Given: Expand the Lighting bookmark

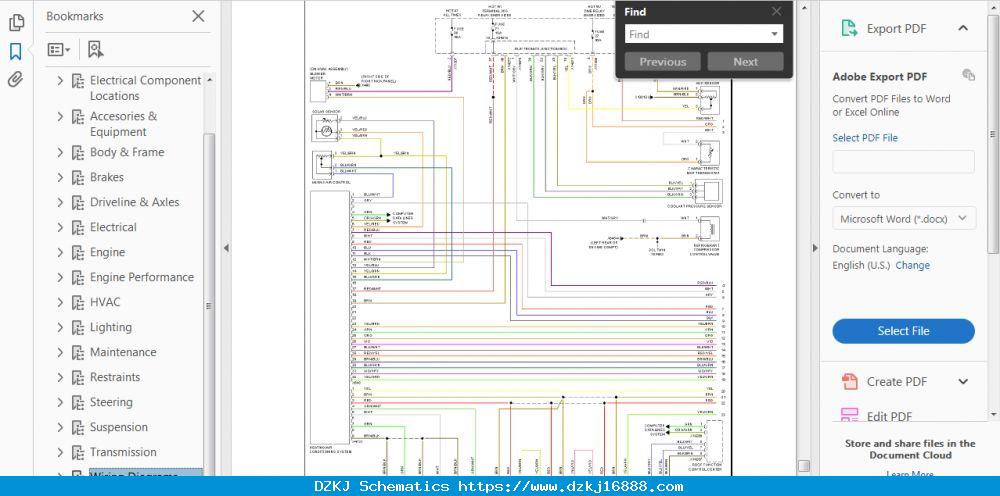Looking at the screenshot, I should point(60,327).
